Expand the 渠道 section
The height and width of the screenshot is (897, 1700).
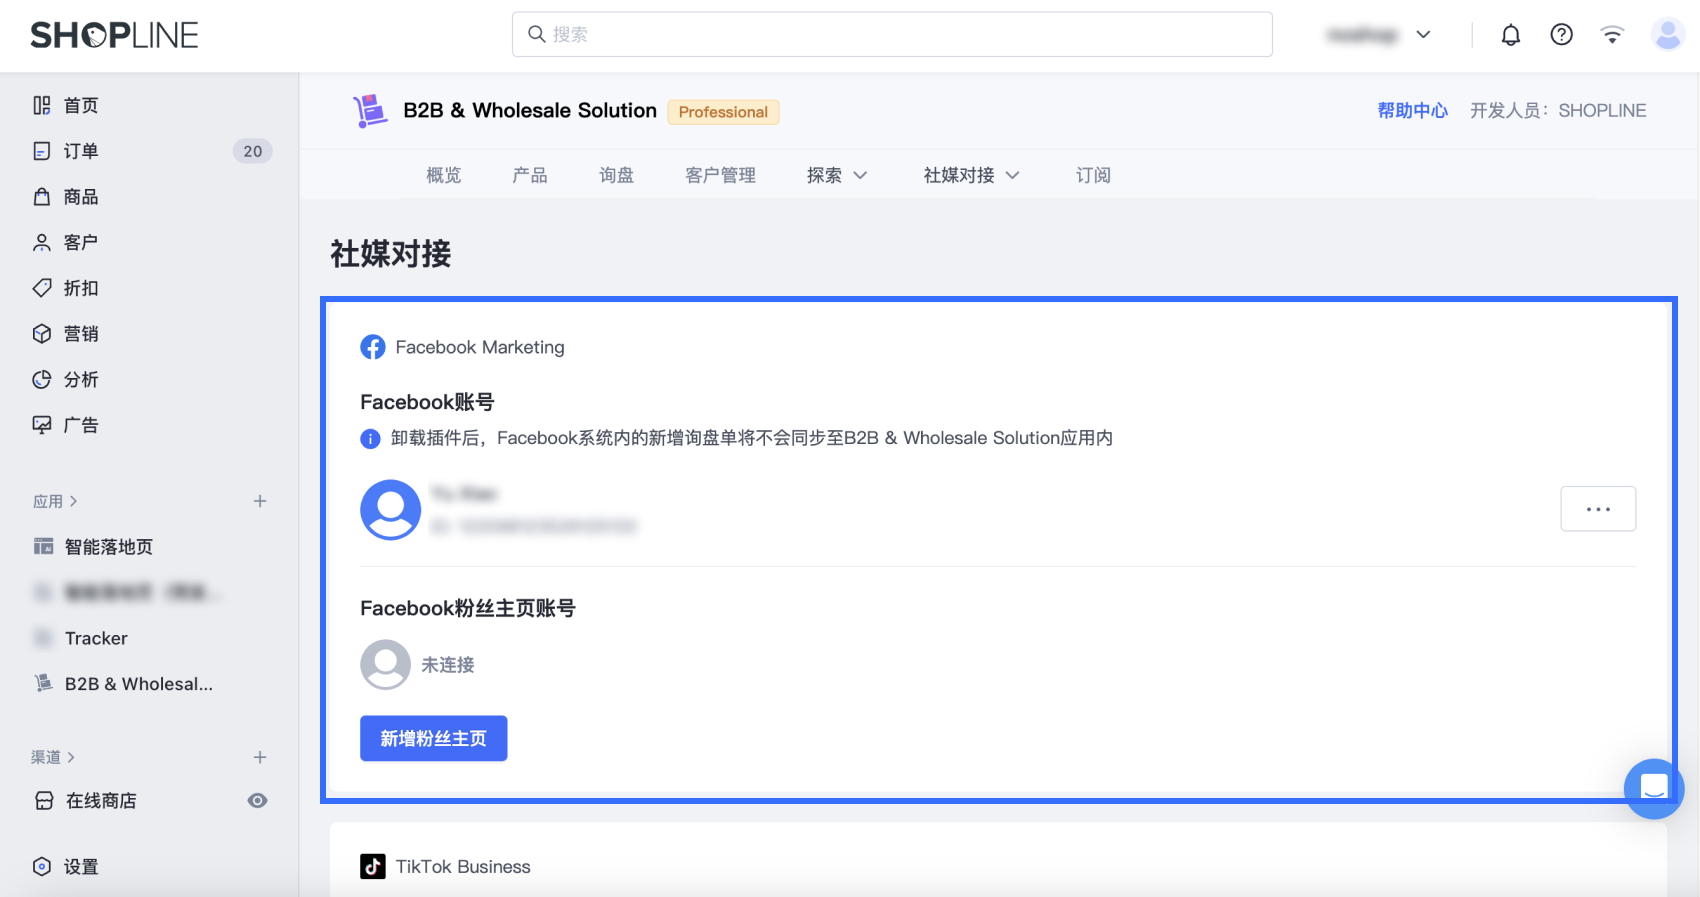pos(53,757)
